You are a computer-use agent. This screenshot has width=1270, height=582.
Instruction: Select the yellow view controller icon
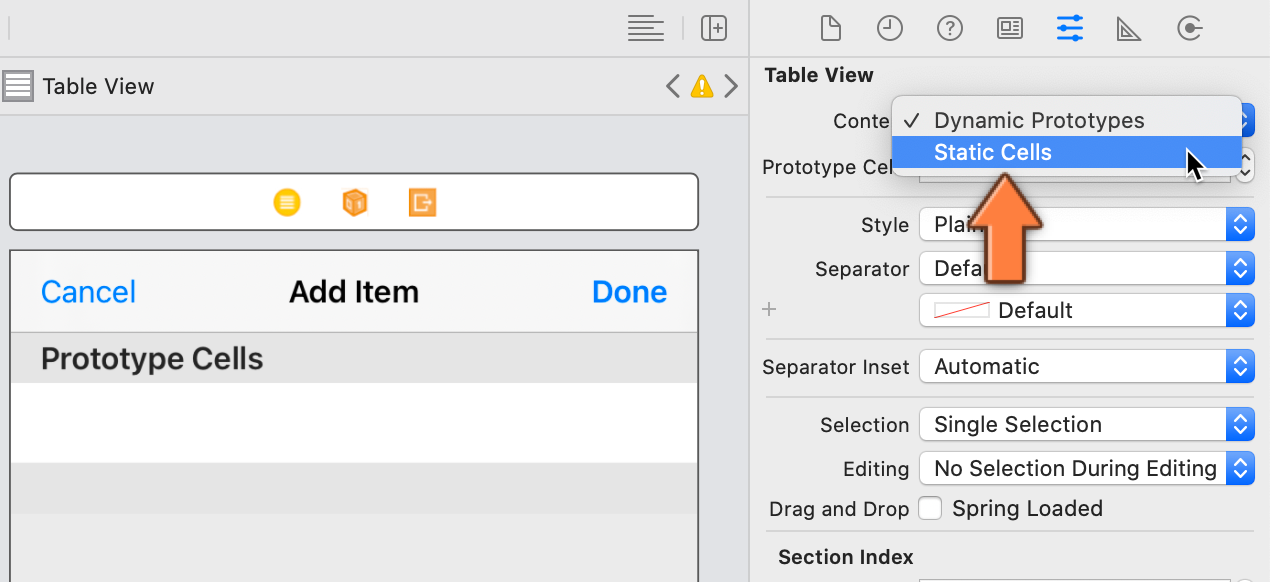[287, 203]
